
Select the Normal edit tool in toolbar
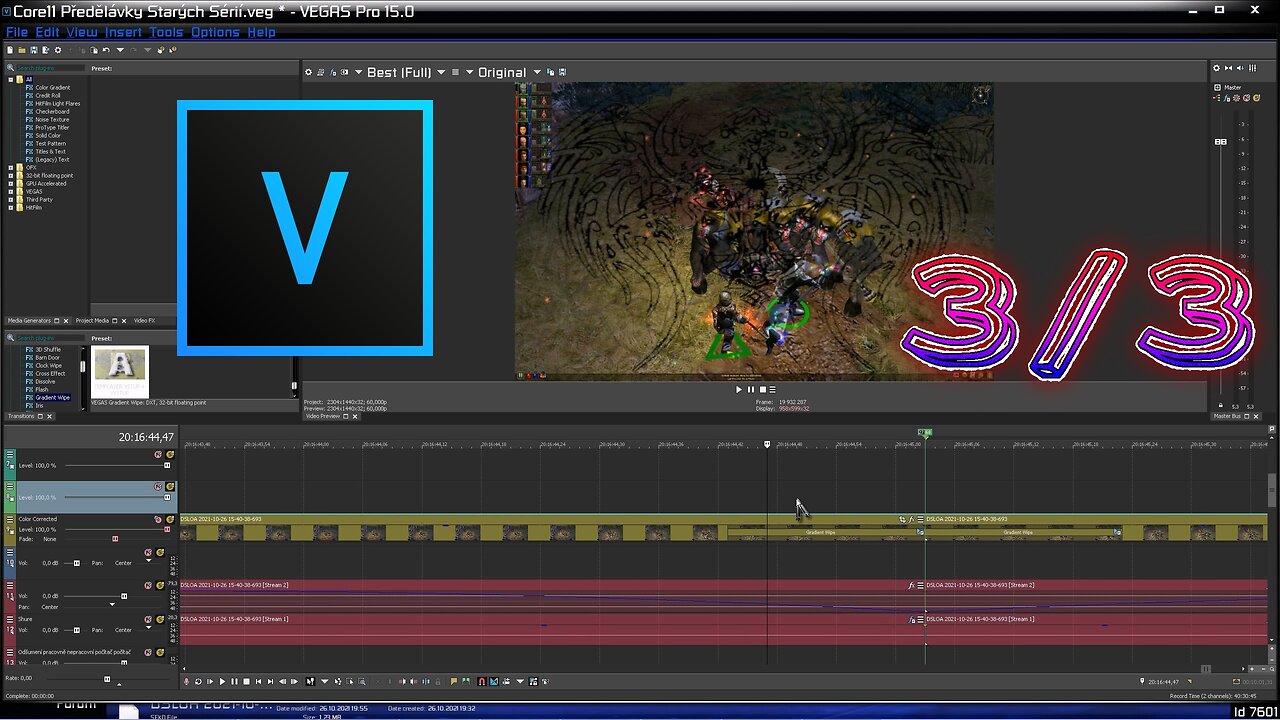(x=310, y=681)
